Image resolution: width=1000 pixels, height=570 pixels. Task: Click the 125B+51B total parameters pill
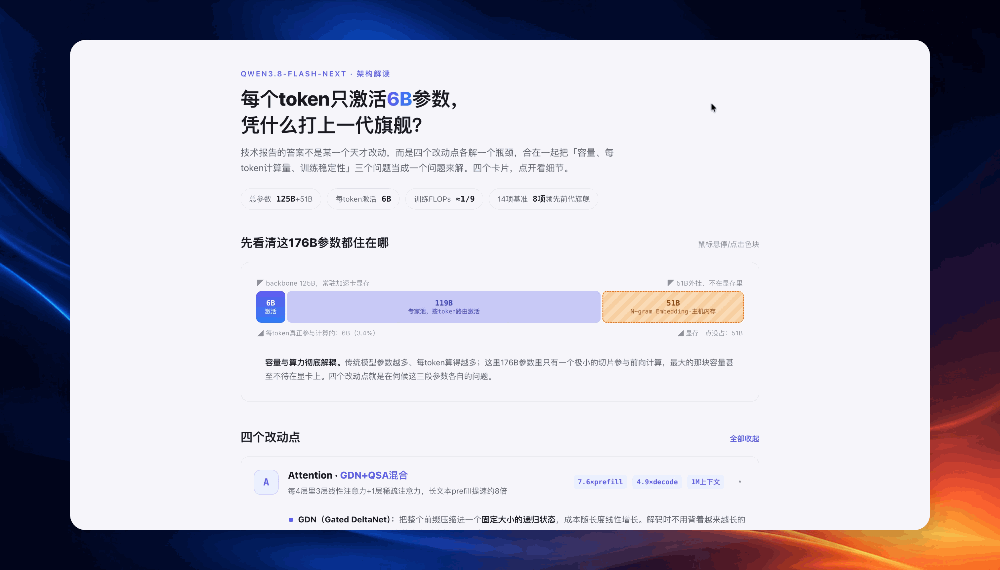(281, 199)
